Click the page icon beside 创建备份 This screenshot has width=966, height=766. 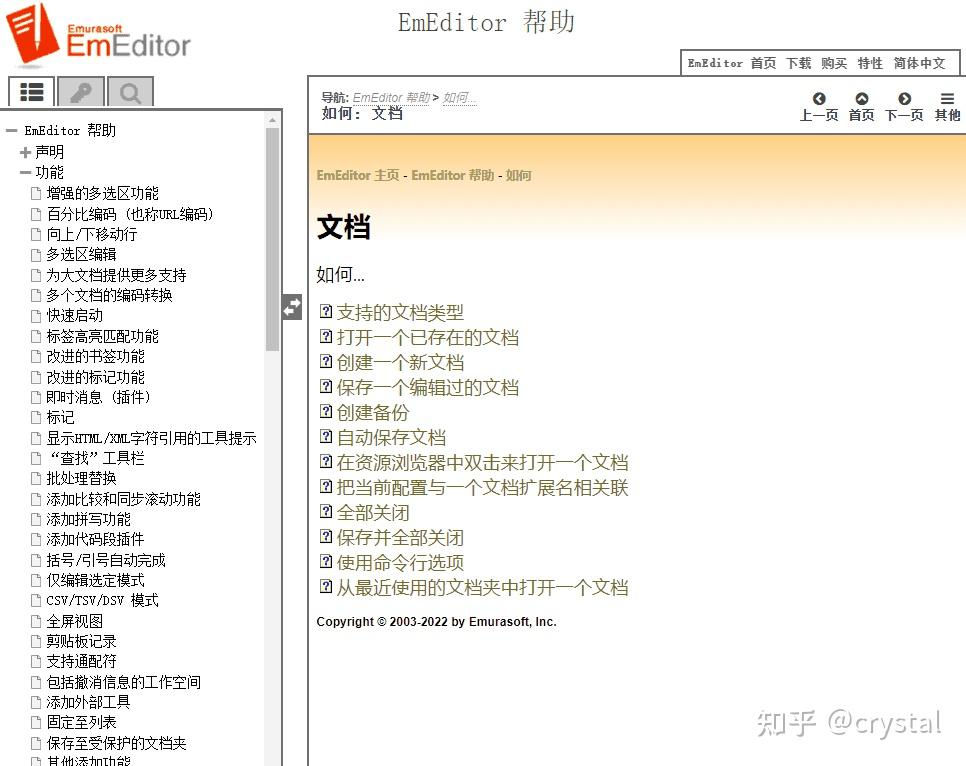(326, 412)
